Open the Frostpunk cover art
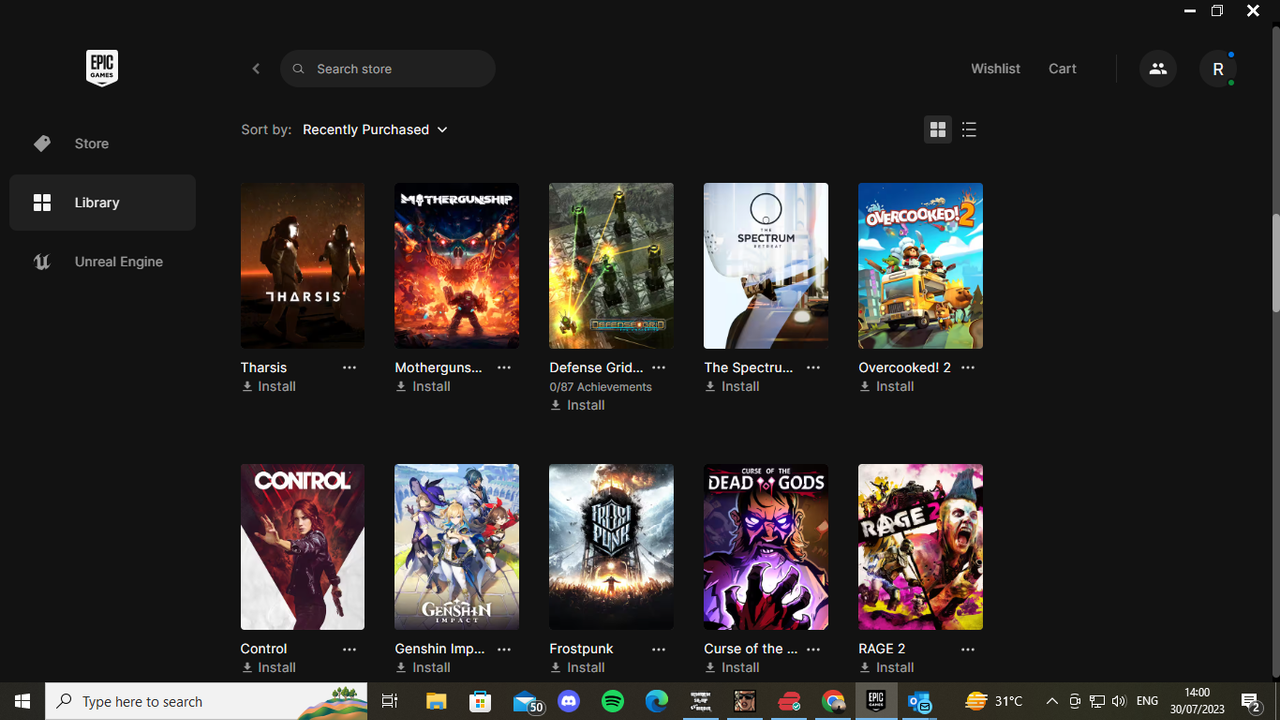 point(611,547)
